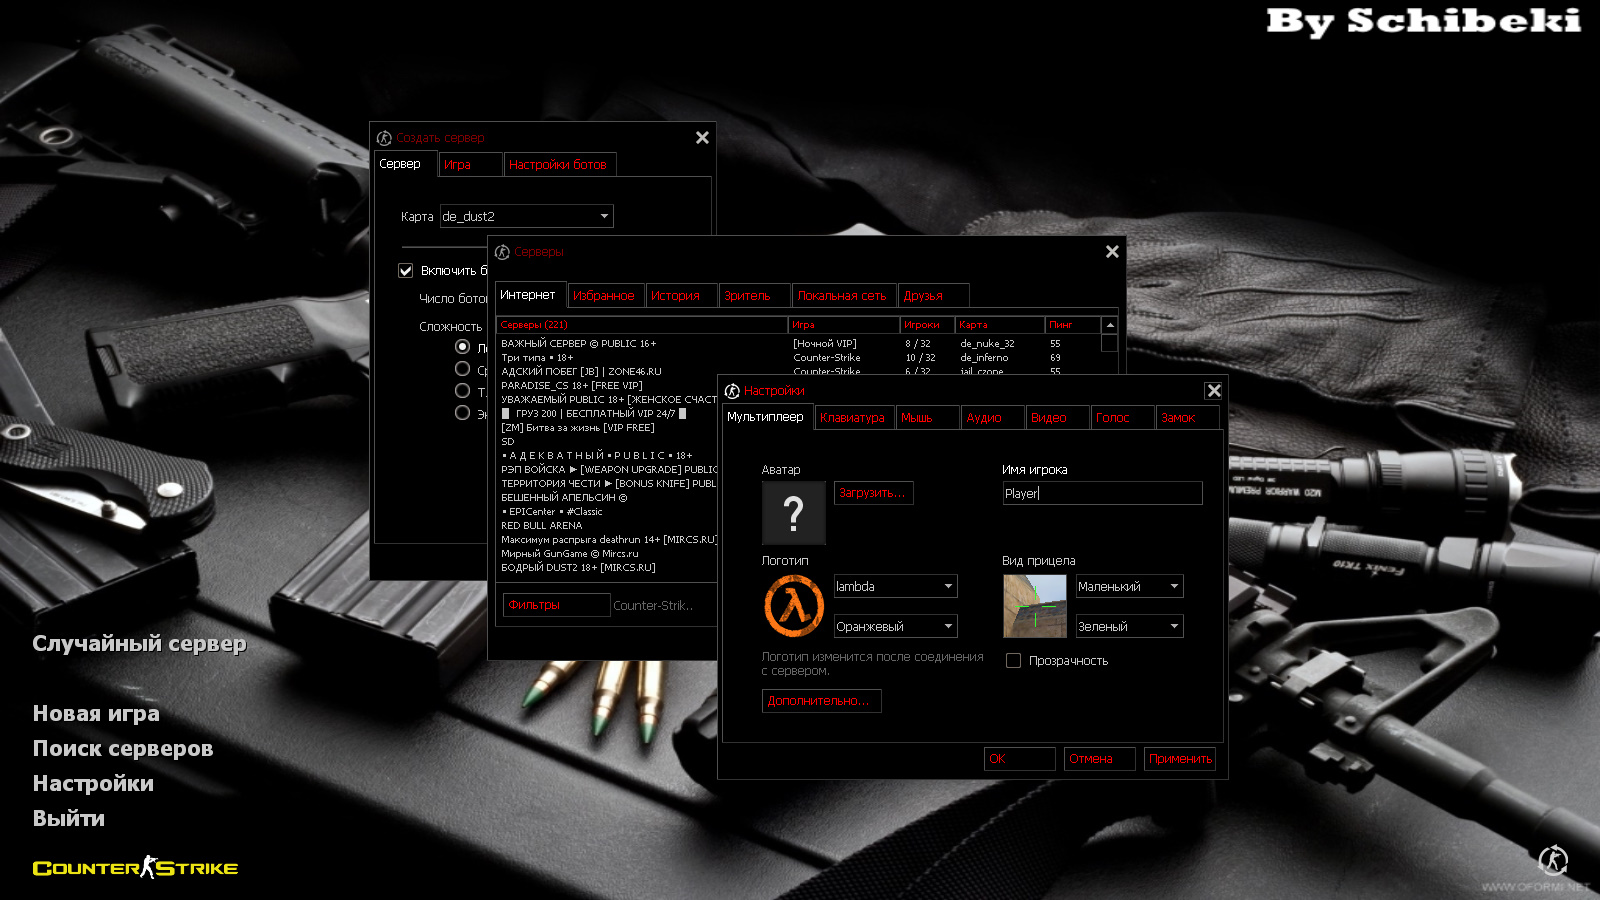Image resolution: width=1600 pixels, height=900 pixels.
Task: Open the Избранное servers tab
Action: (603, 296)
